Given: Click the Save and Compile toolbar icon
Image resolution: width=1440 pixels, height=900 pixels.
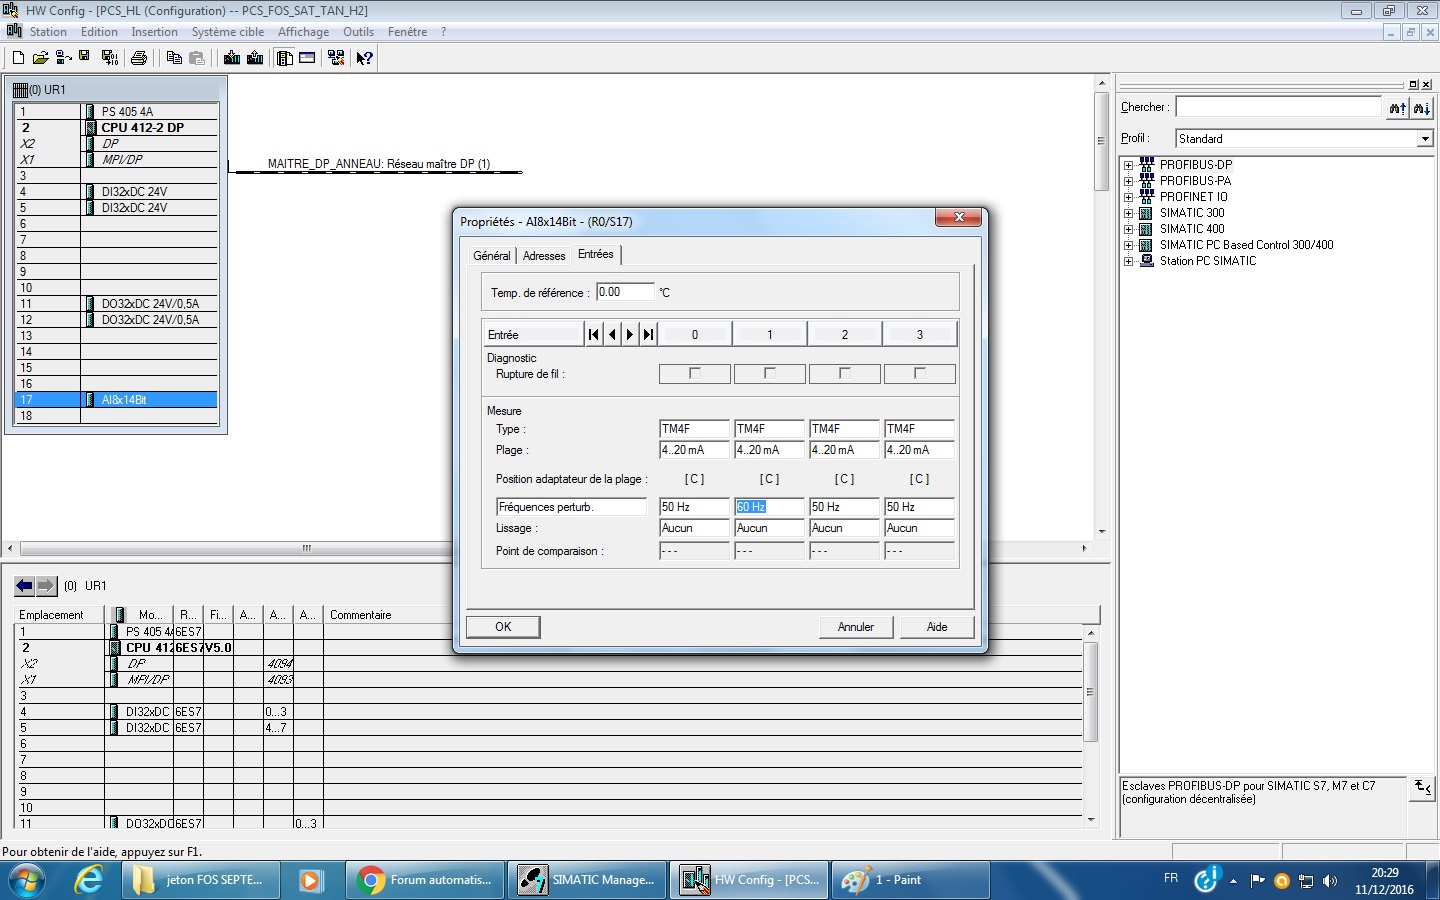Looking at the screenshot, I should click(110, 58).
